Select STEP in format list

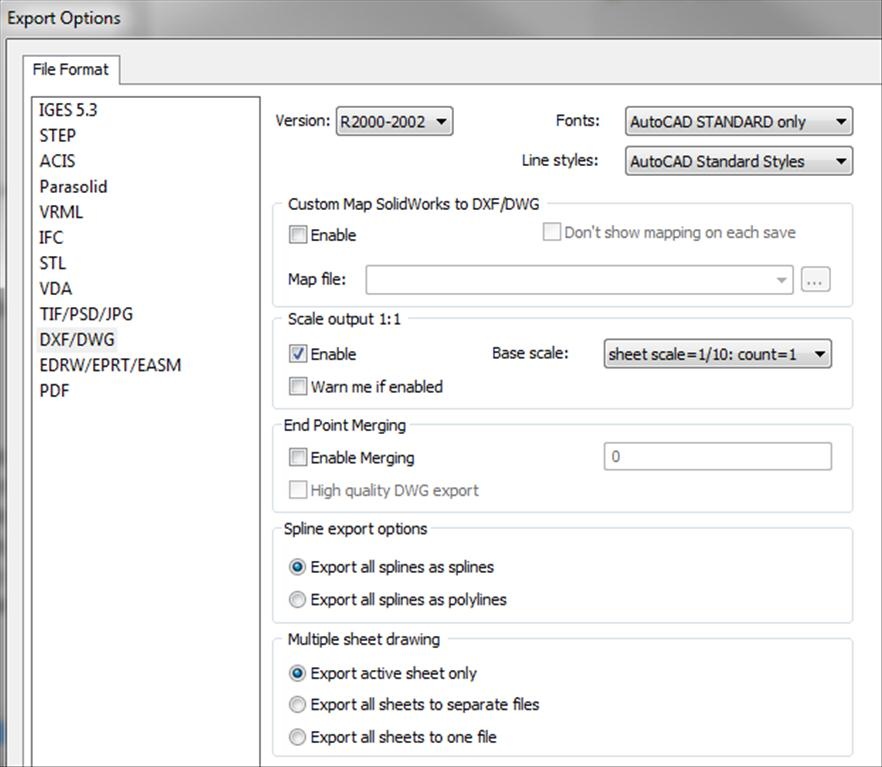pos(57,136)
